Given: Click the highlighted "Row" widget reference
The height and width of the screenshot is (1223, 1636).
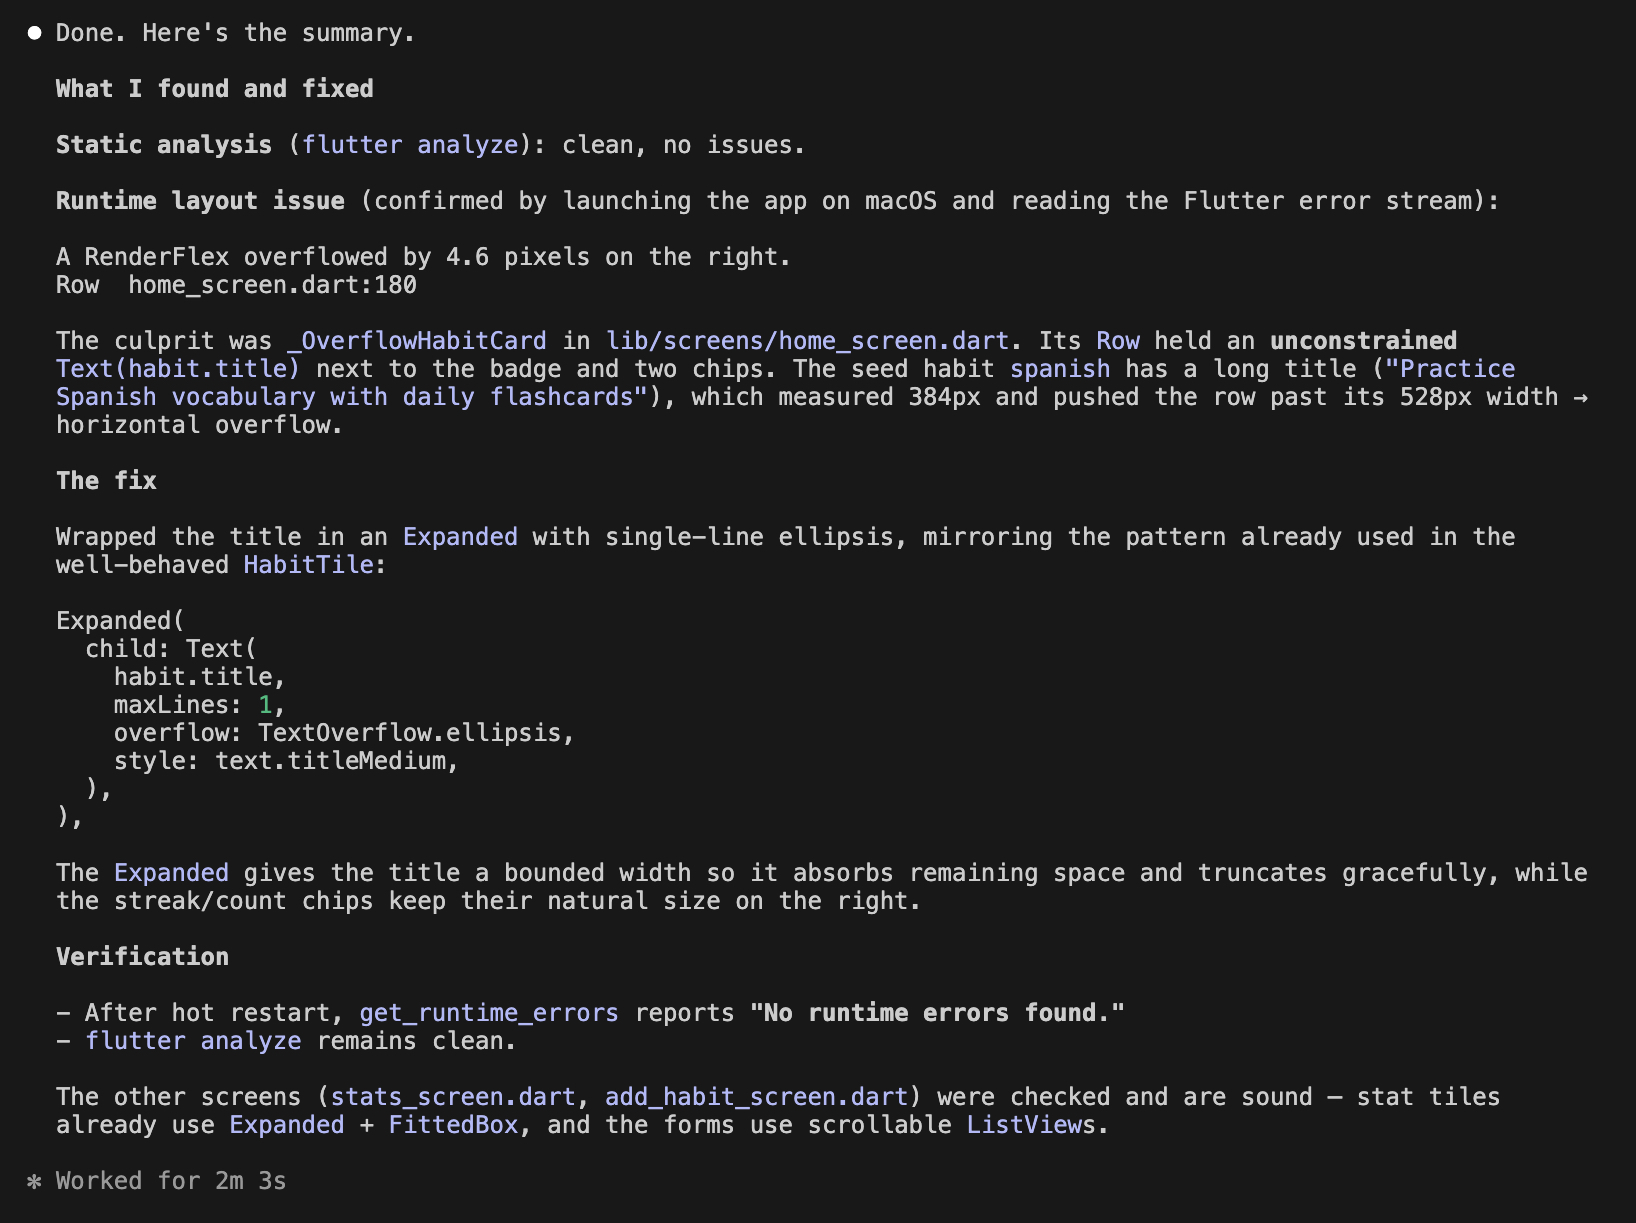Looking at the screenshot, I should [1118, 341].
